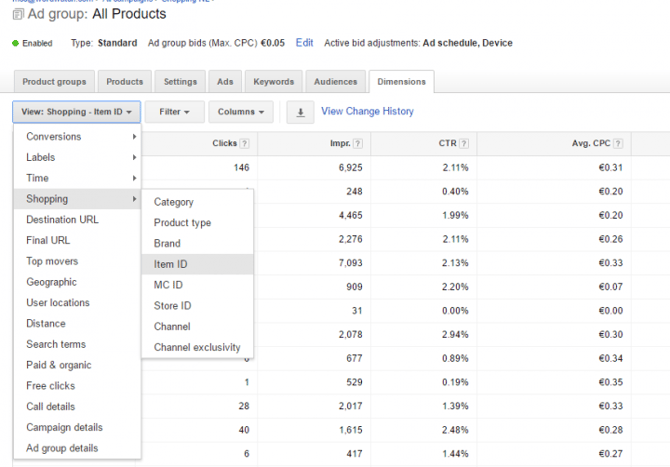Select Item ID in the Shopping submenu
Screen dimensions: 670x467
point(197,264)
